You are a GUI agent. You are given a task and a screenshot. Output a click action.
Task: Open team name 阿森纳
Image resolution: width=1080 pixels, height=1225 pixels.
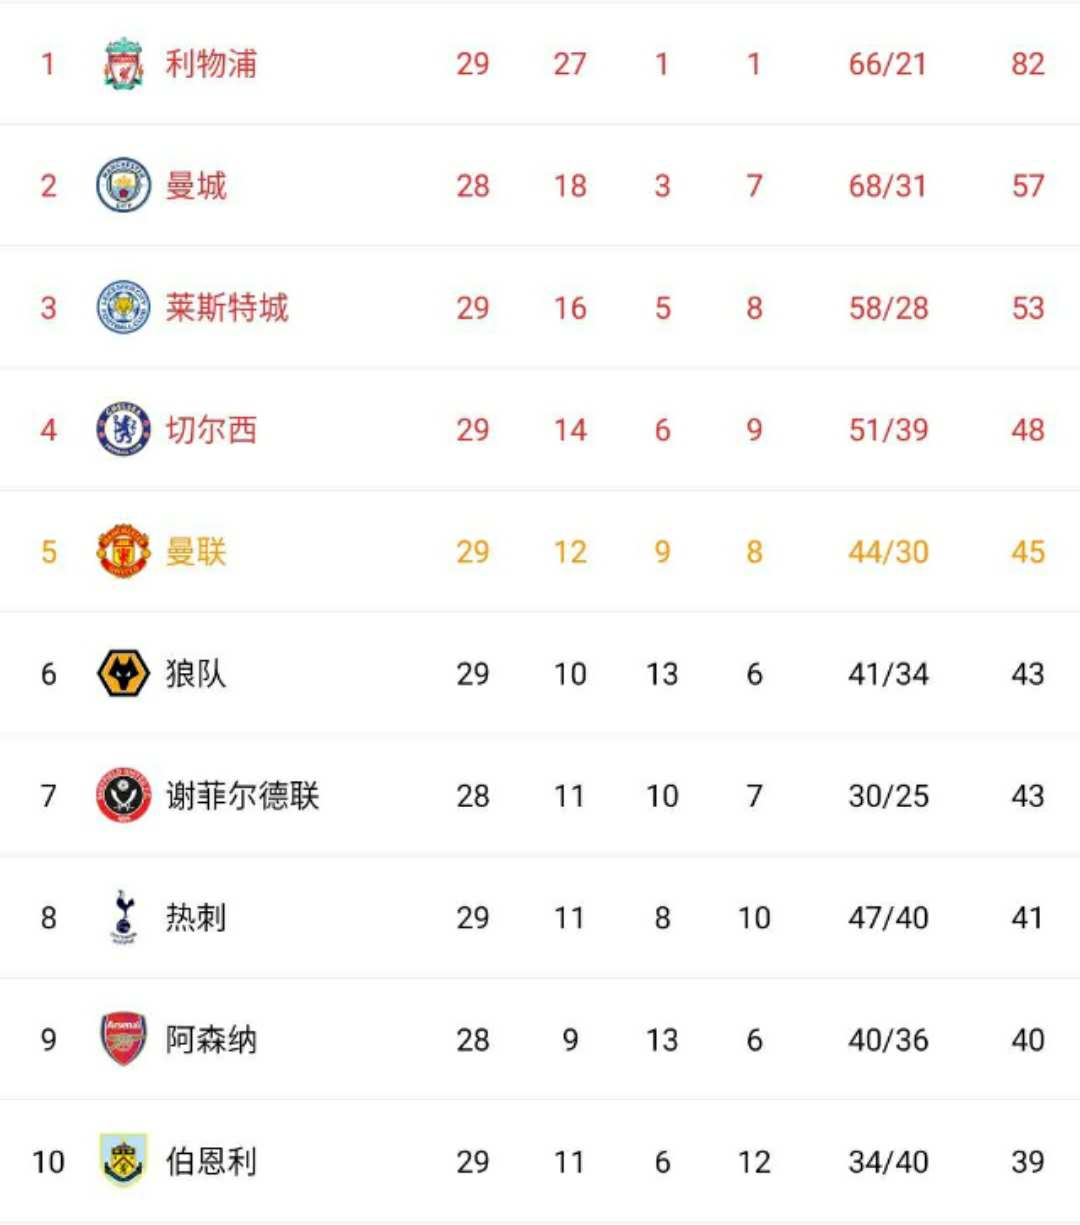tap(211, 1040)
